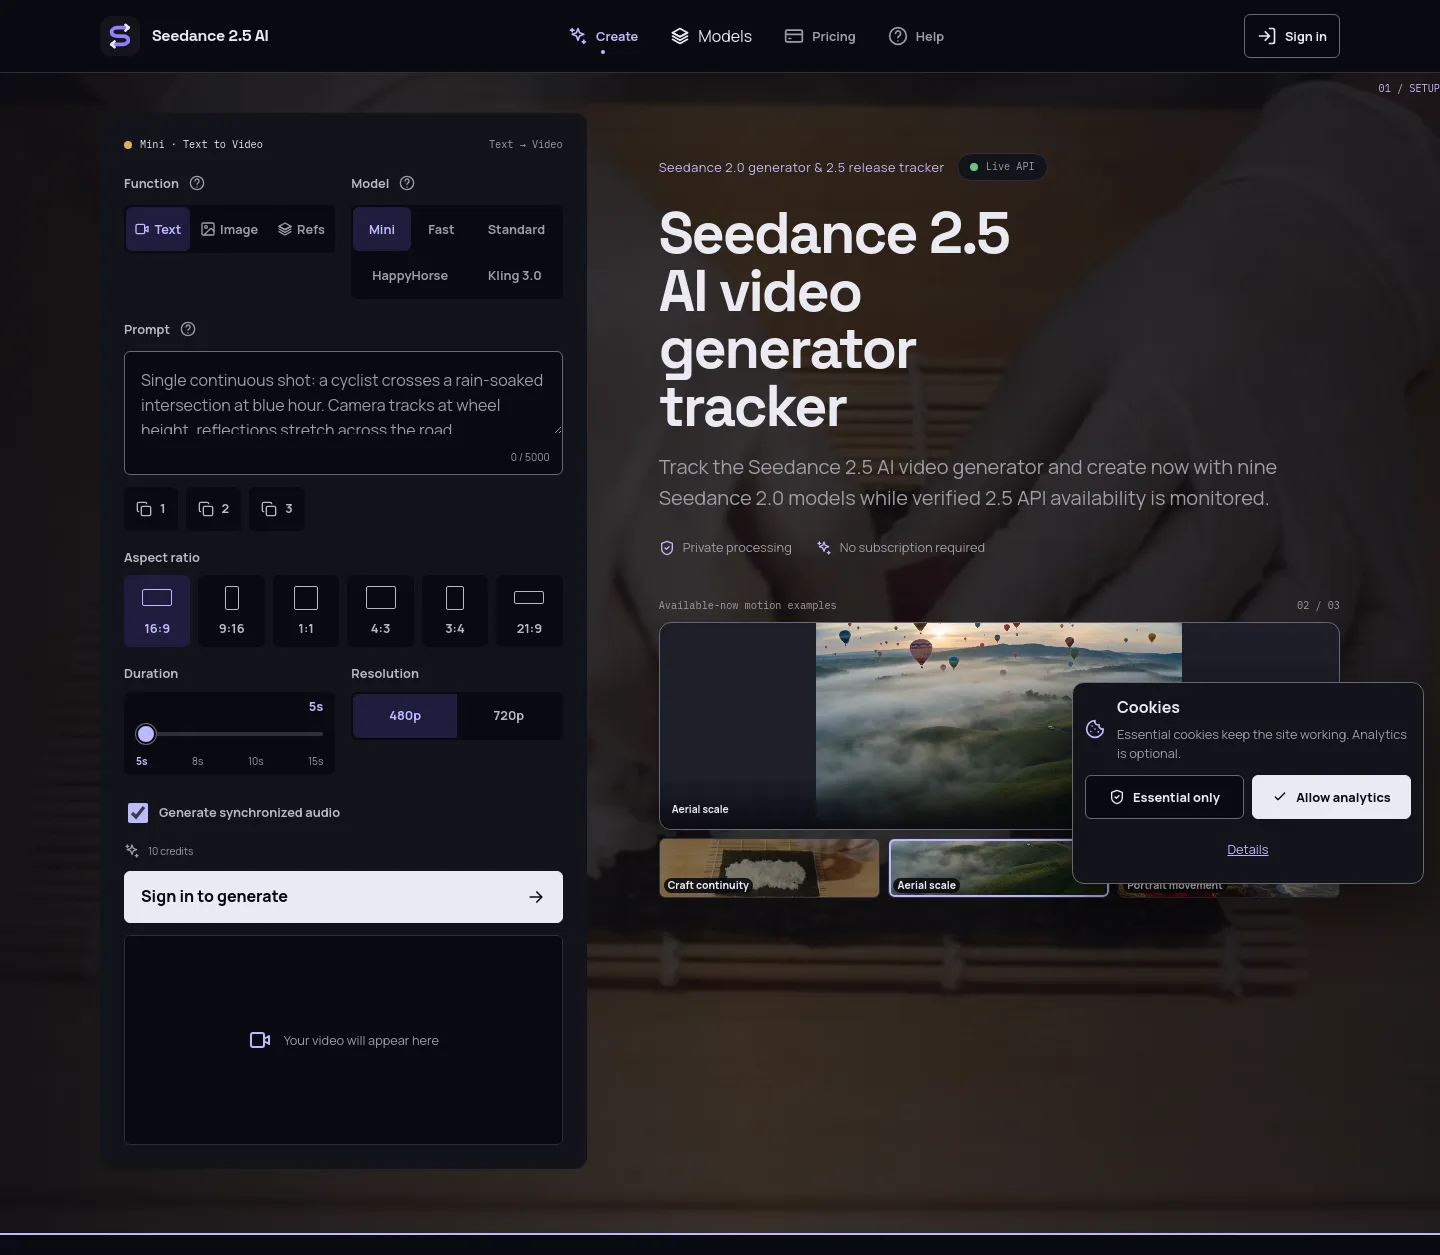Click the cookie icon in Cookies panel
1440x1255 pixels.
coord(1095,729)
